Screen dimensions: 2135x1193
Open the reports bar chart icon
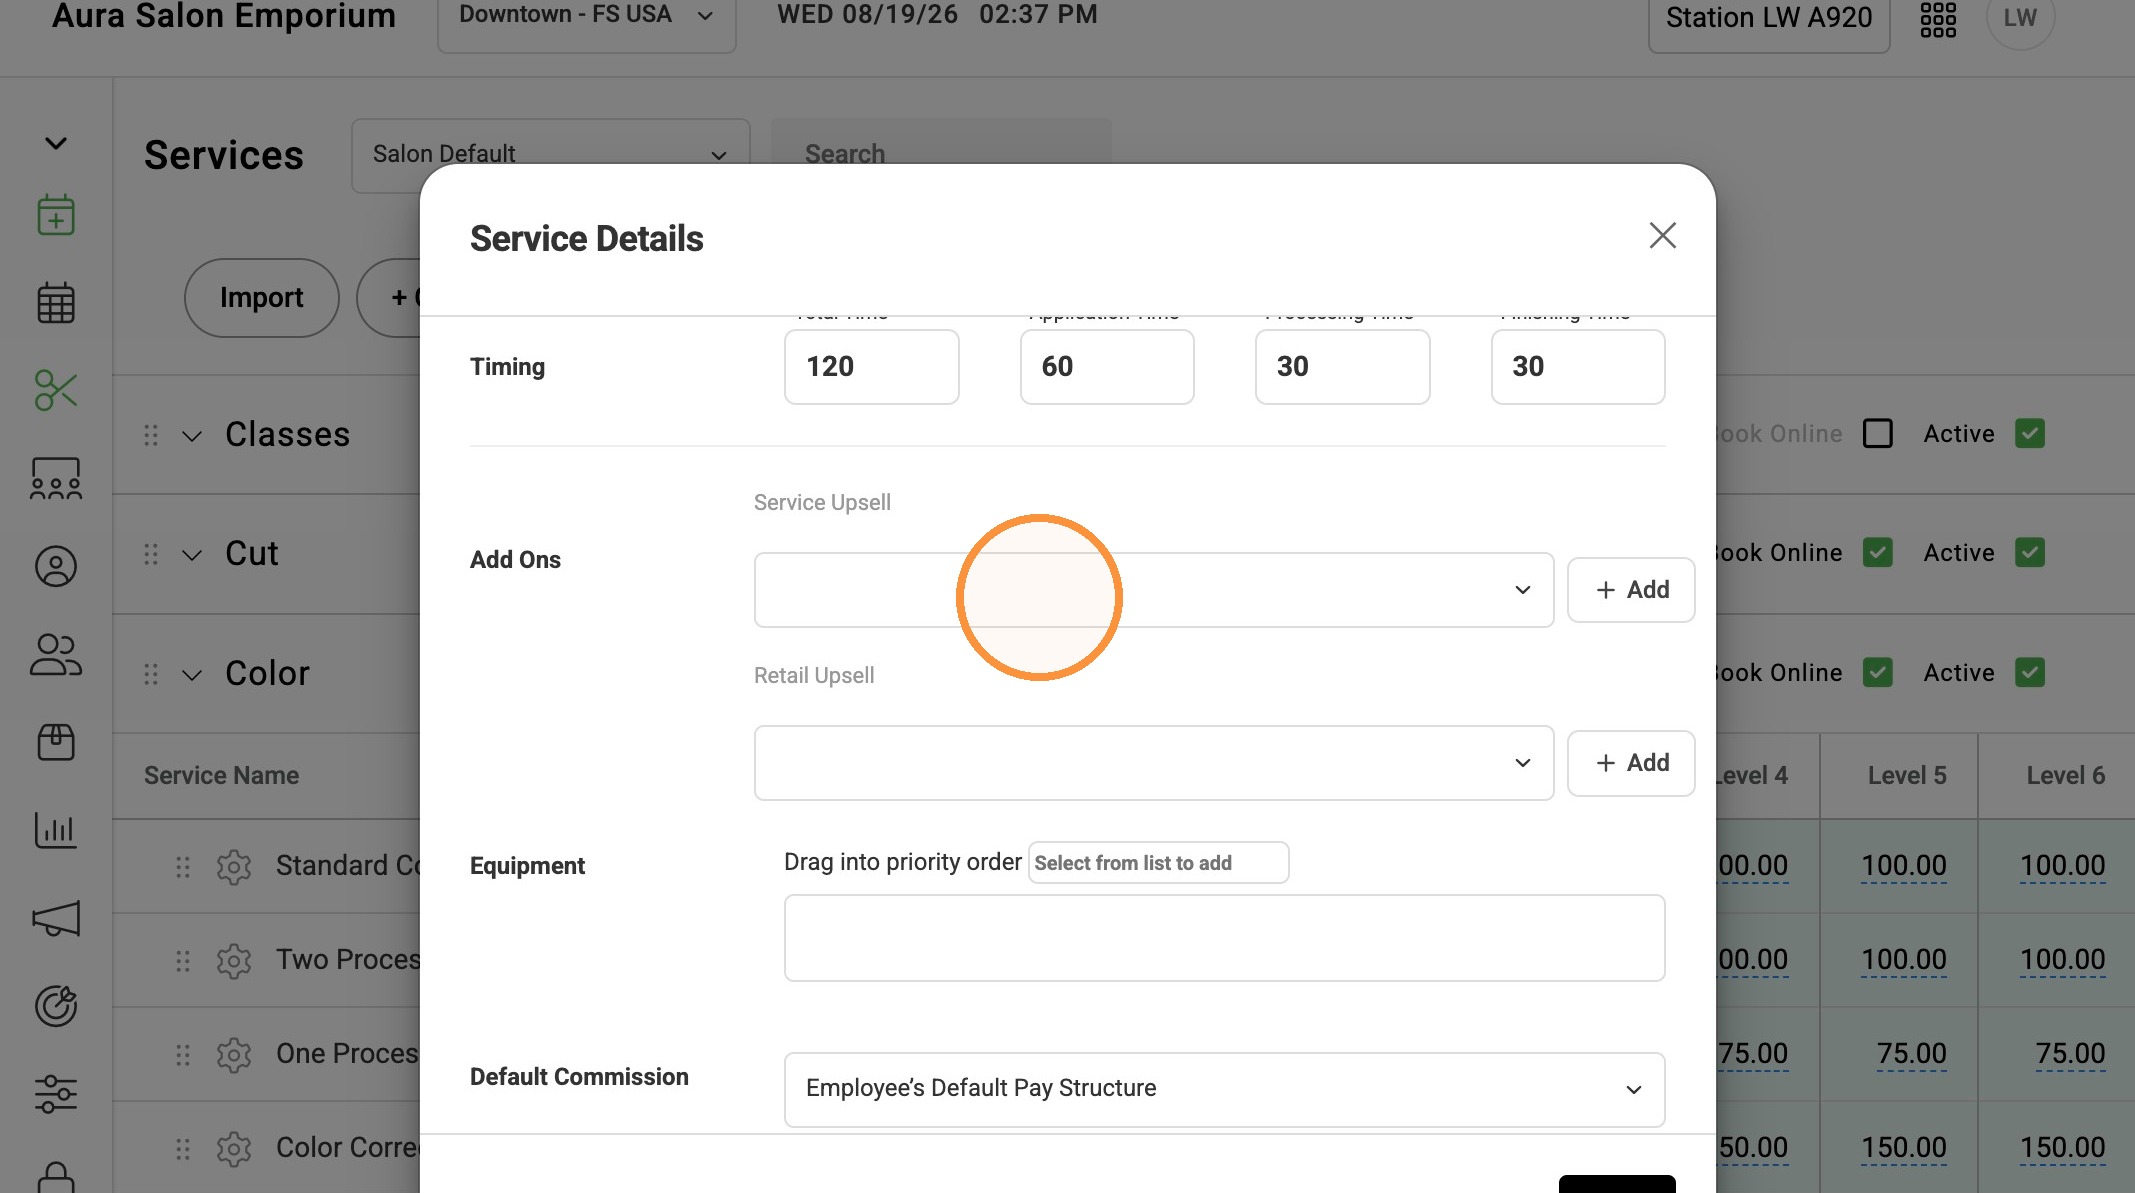pos(56,830)
